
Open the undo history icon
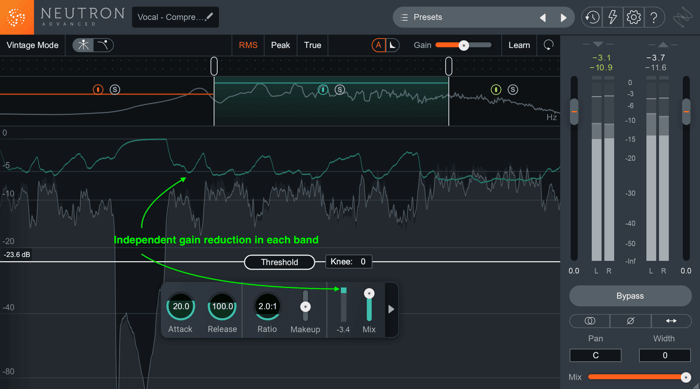coord(592,17)
